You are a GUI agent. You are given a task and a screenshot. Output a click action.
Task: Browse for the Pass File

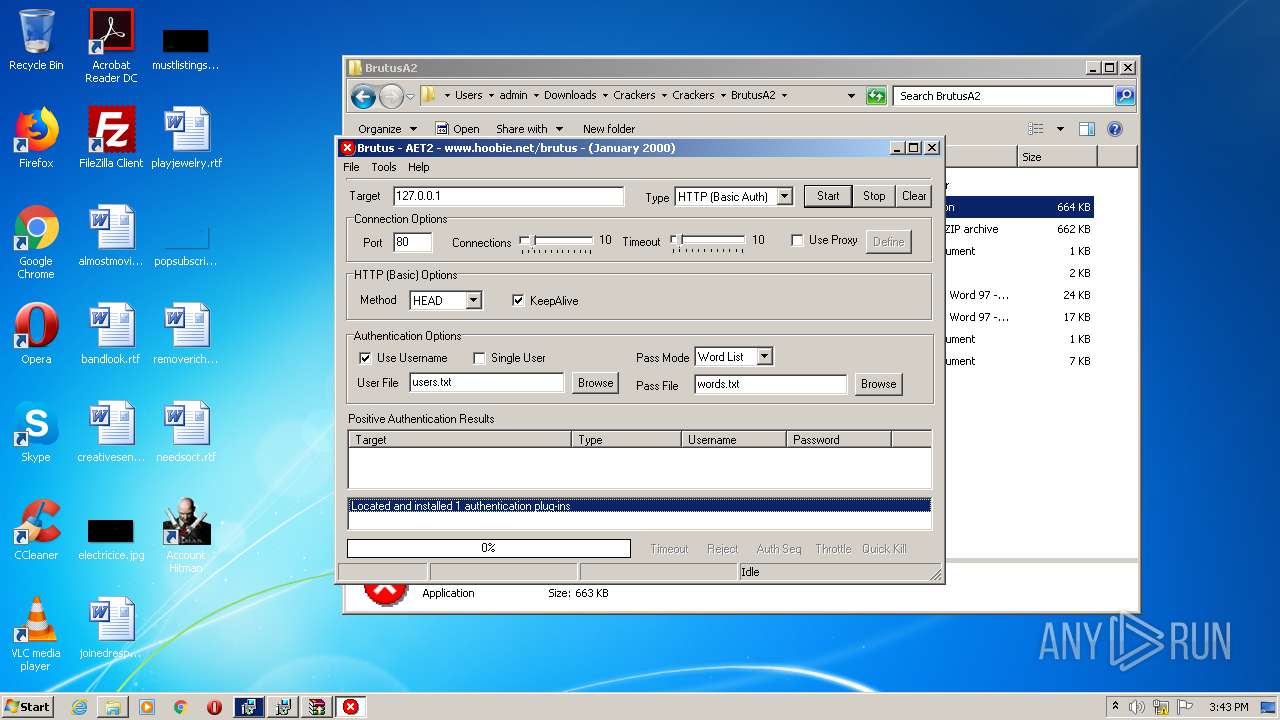(x=878, y=384)
